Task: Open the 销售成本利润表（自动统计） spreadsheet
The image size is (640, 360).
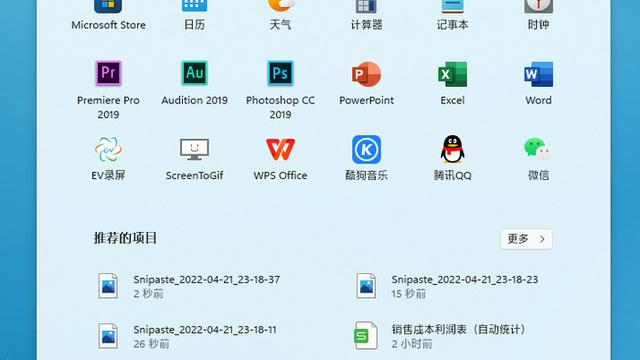Action: [x=441, y=336]
